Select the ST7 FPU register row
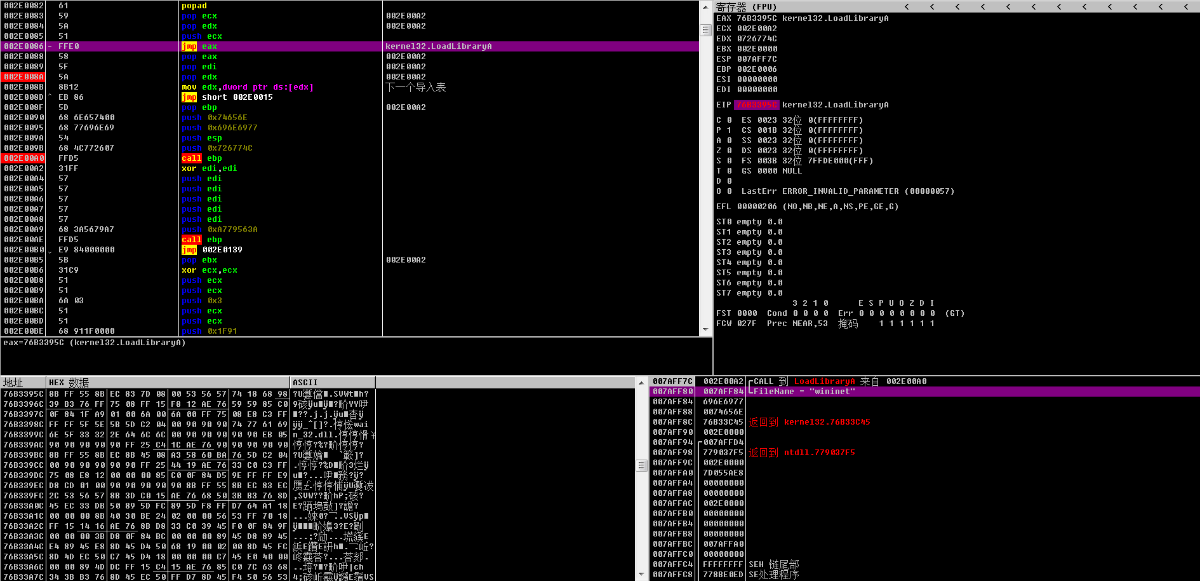This screenshot has width=1200, height=581. pyautogui.click(x=750, y=292)
